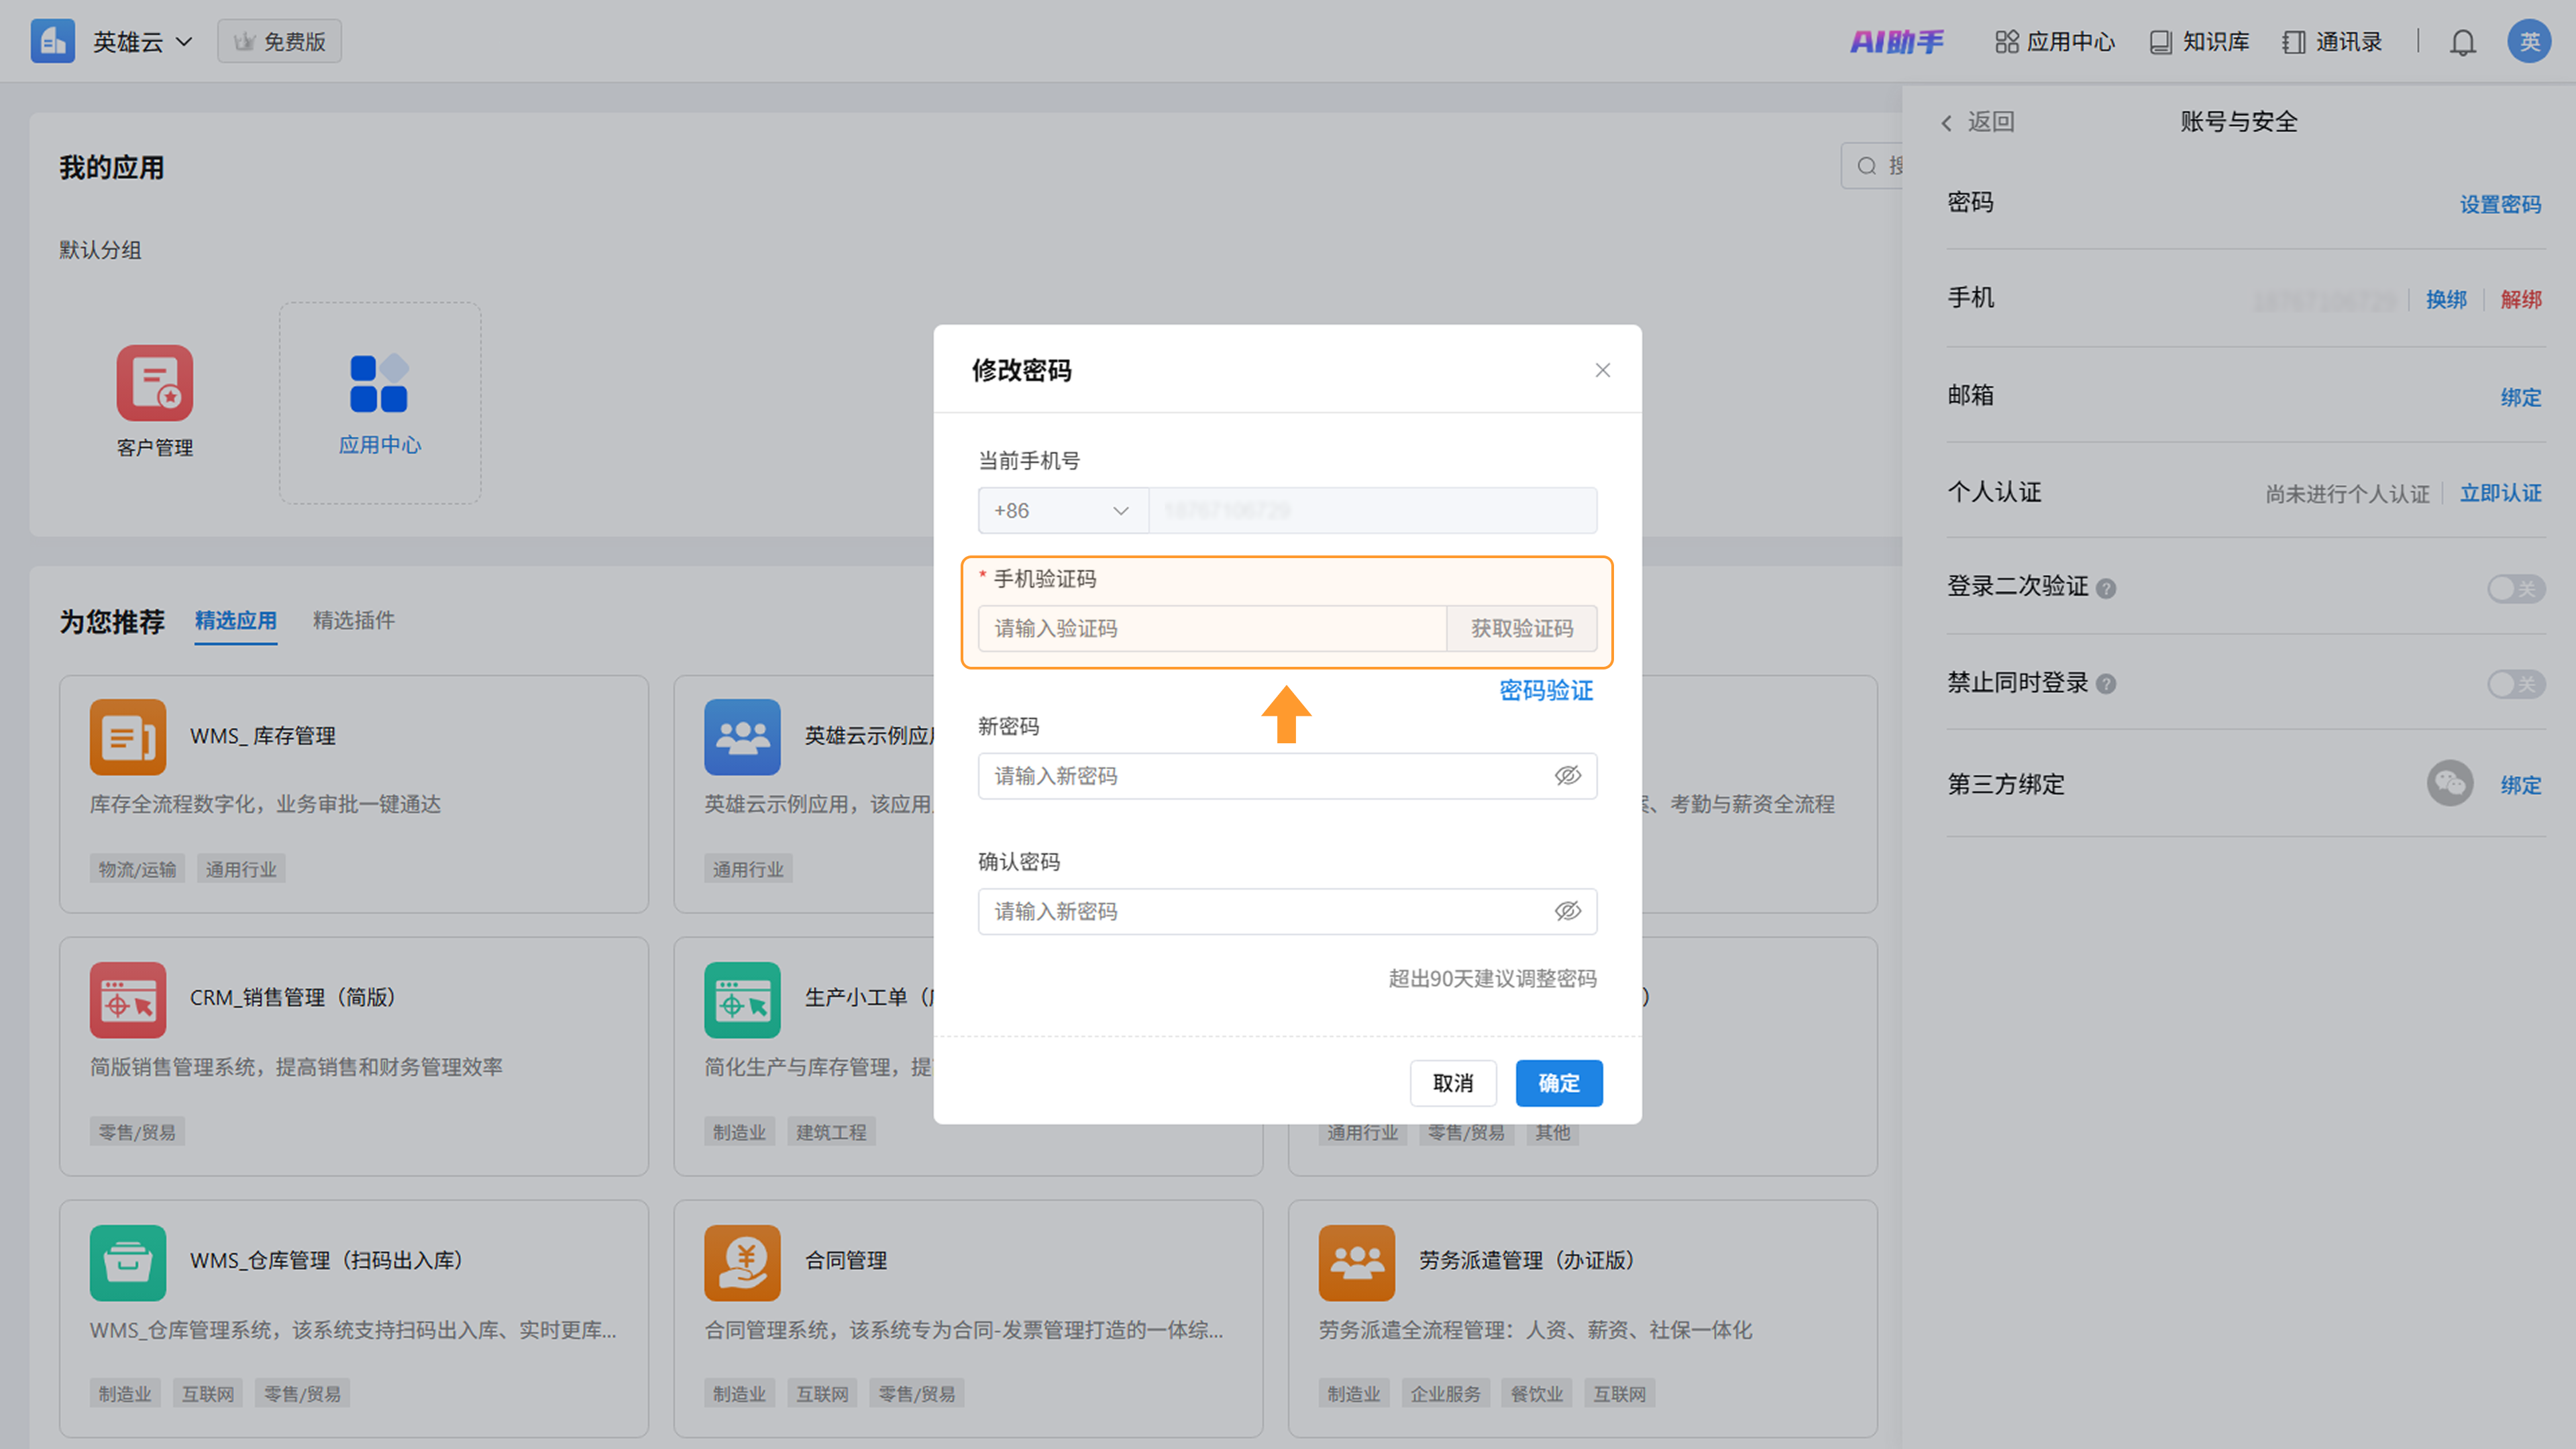Click the WeChat third-party binding icon
Screen dimensions: 2576x1449
pyautogui.click(x=2449, y=784)
